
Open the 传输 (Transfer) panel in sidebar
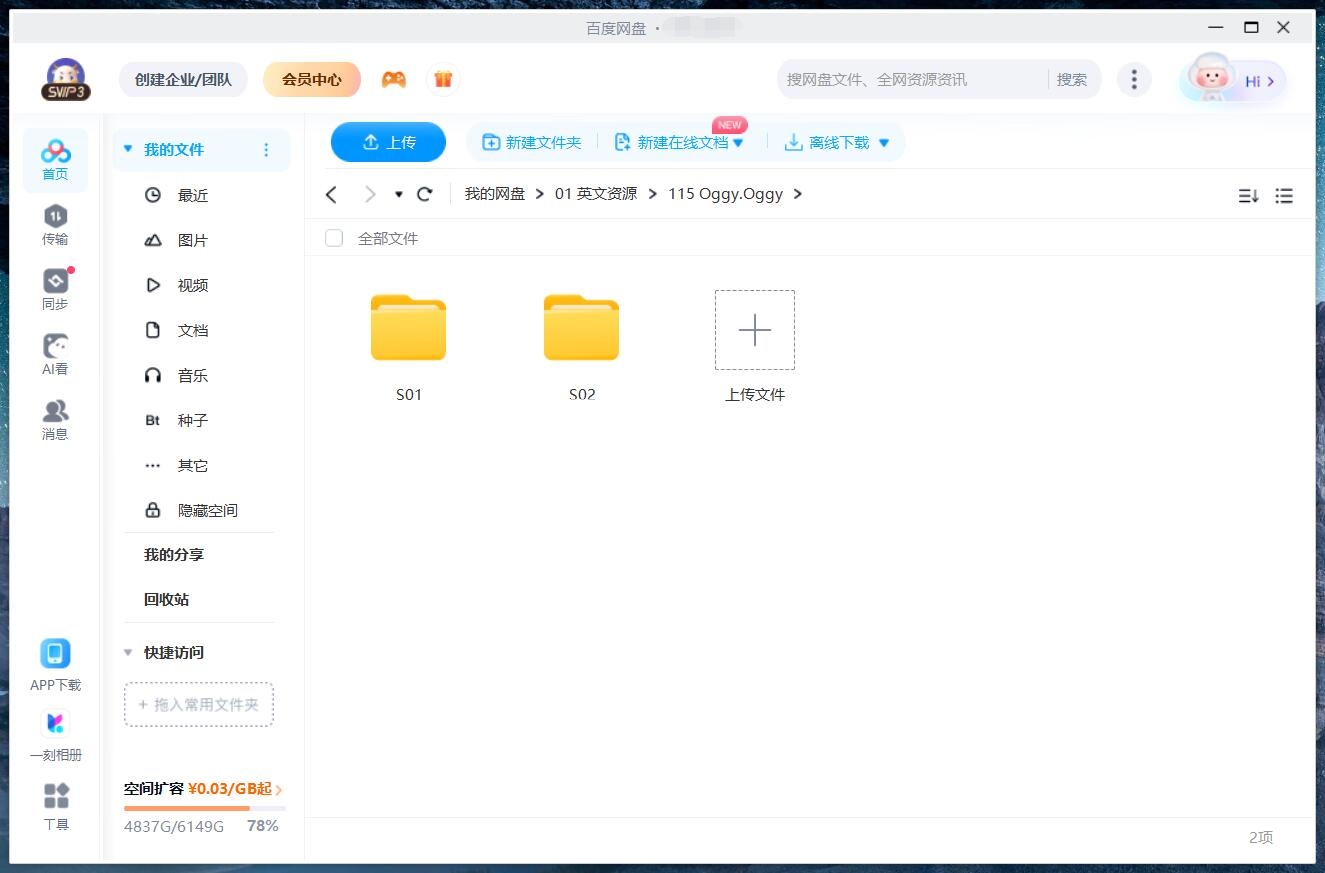point(55,222)
